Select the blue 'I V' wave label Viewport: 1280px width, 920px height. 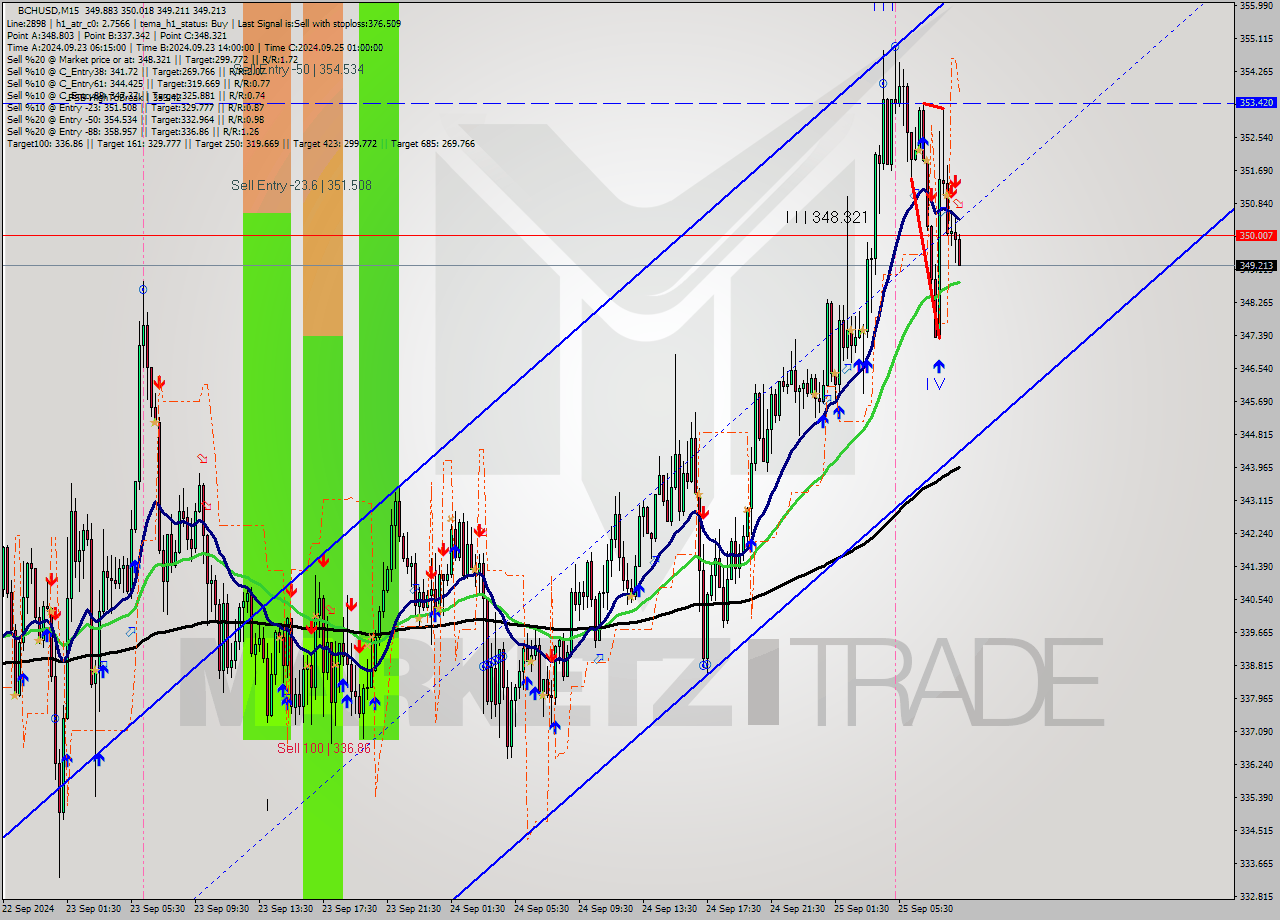pyautogui.click(x=934, y=384)
